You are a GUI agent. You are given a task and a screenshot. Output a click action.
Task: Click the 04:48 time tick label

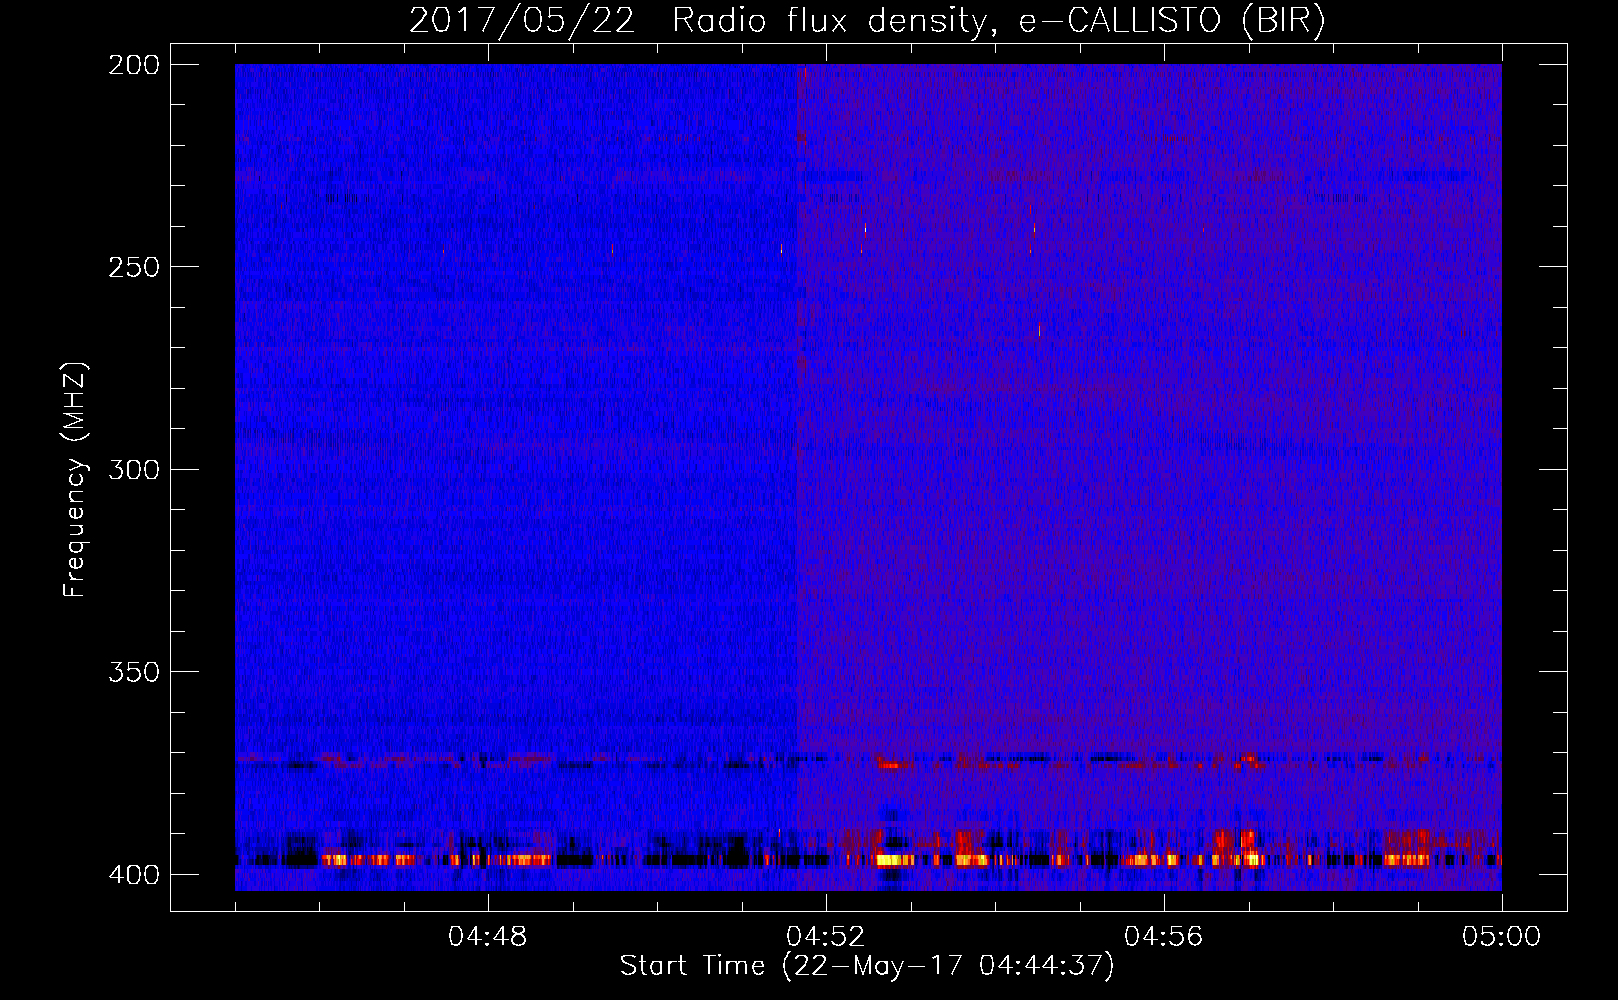coord(487,937)
